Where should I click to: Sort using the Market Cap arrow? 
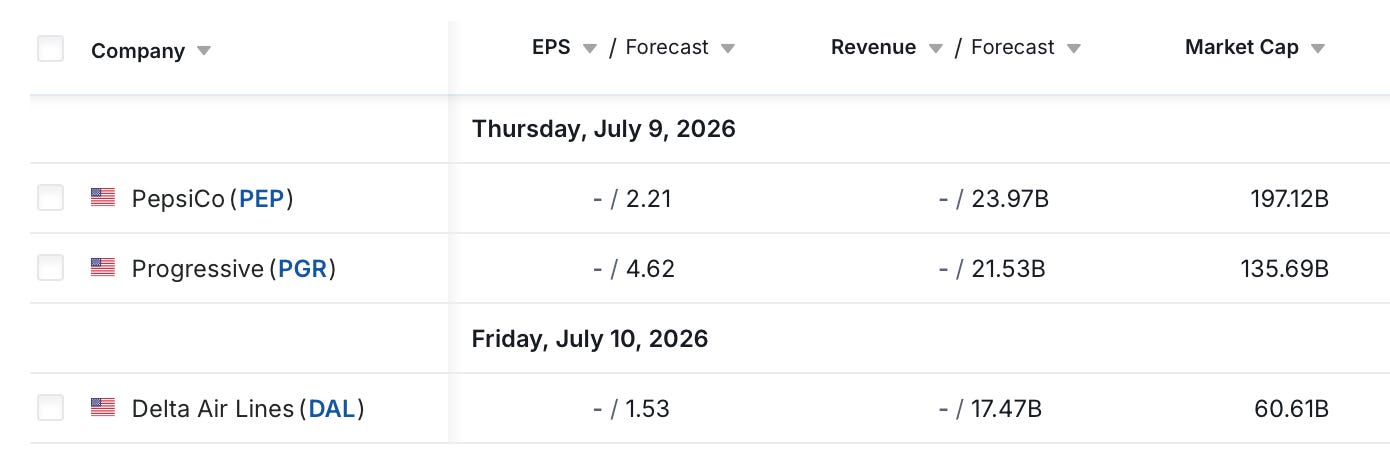click(1318, 48)
